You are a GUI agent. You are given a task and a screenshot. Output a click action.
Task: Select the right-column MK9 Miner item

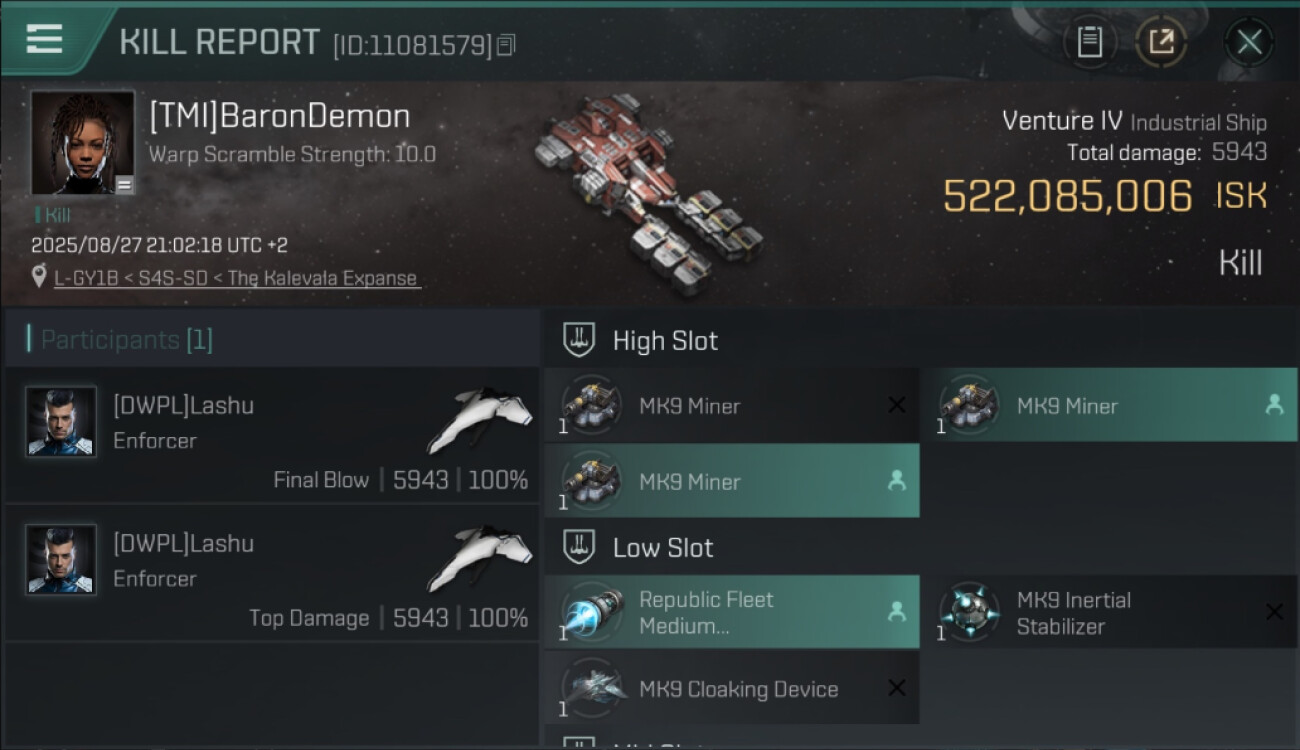[1109, 405]
